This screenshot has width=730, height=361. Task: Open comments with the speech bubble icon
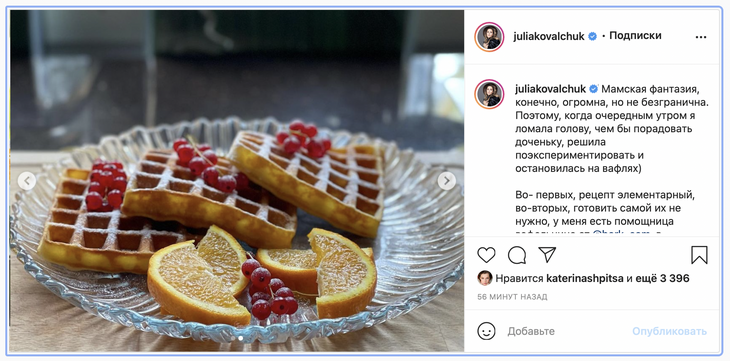pyautogui.click(x=517, y=255)
